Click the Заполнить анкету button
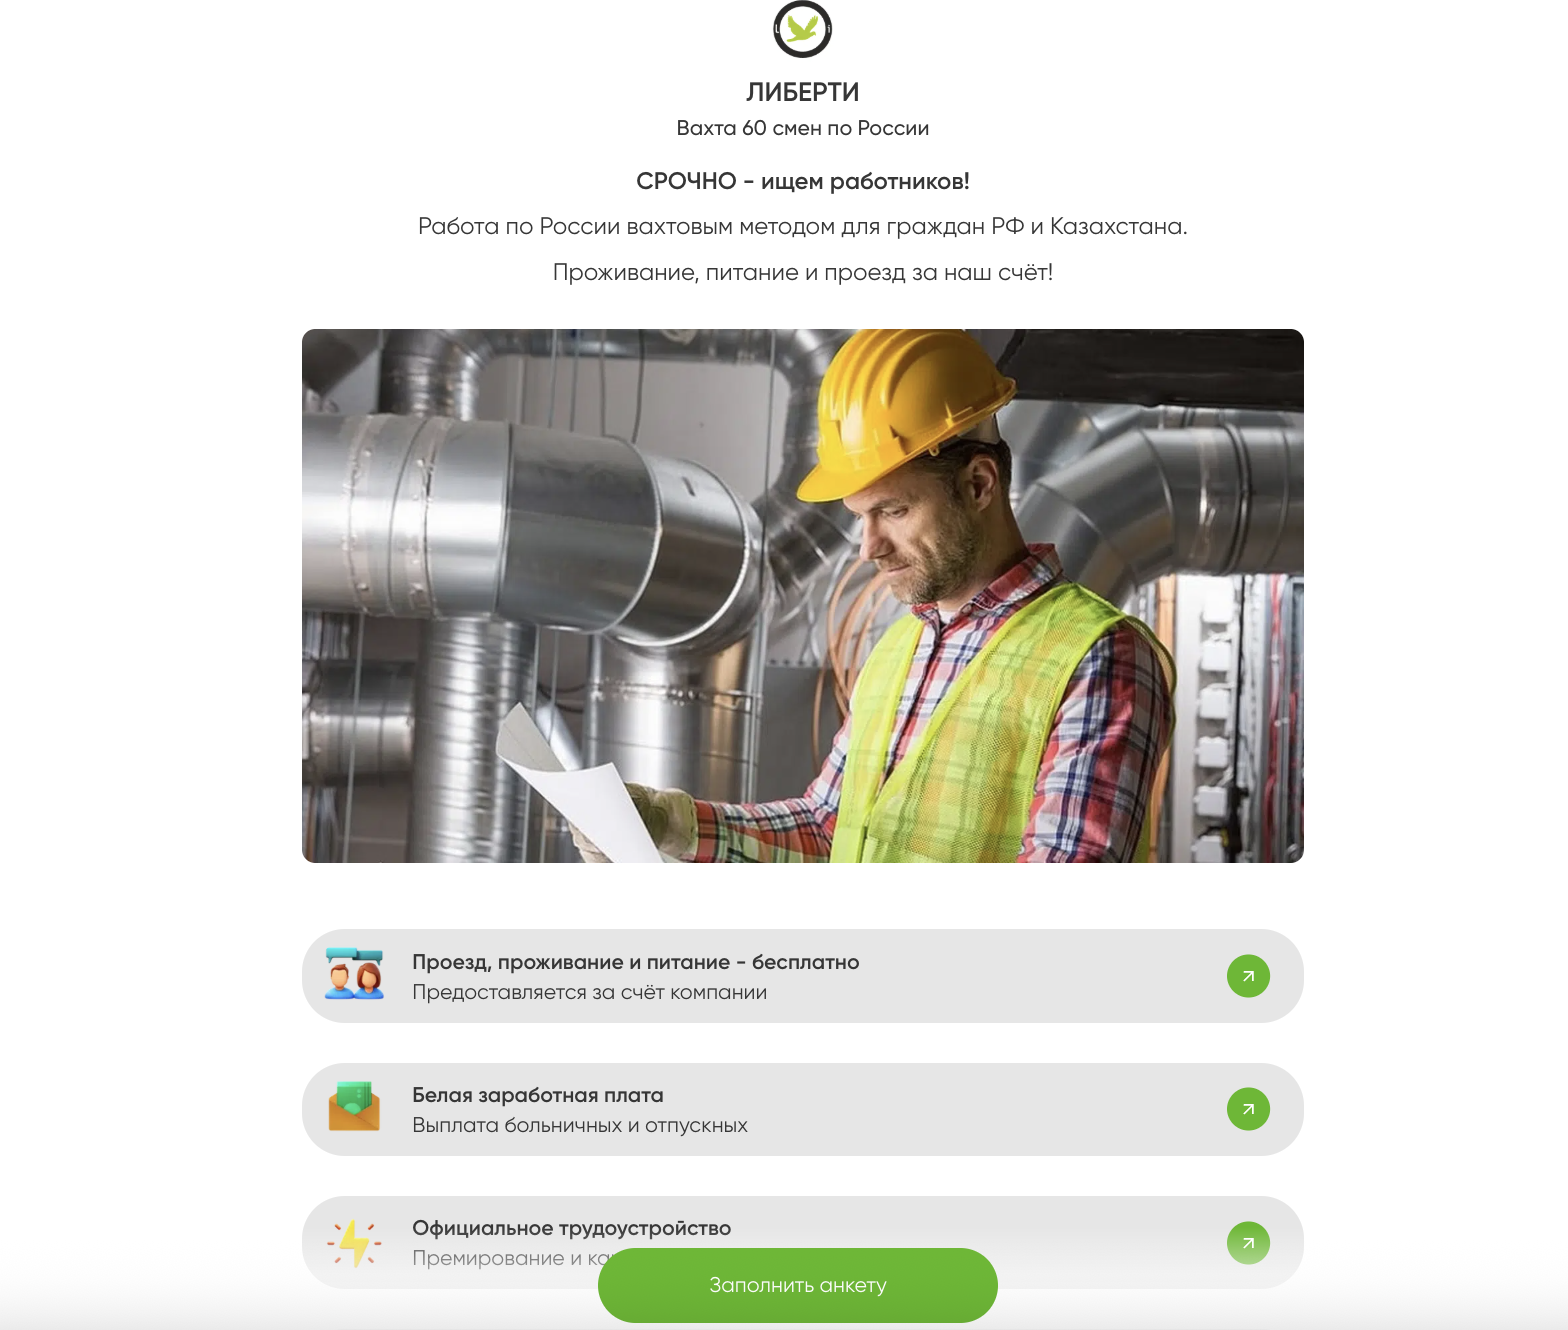The image size is (1568, 1330). (x=798, y=1285)
